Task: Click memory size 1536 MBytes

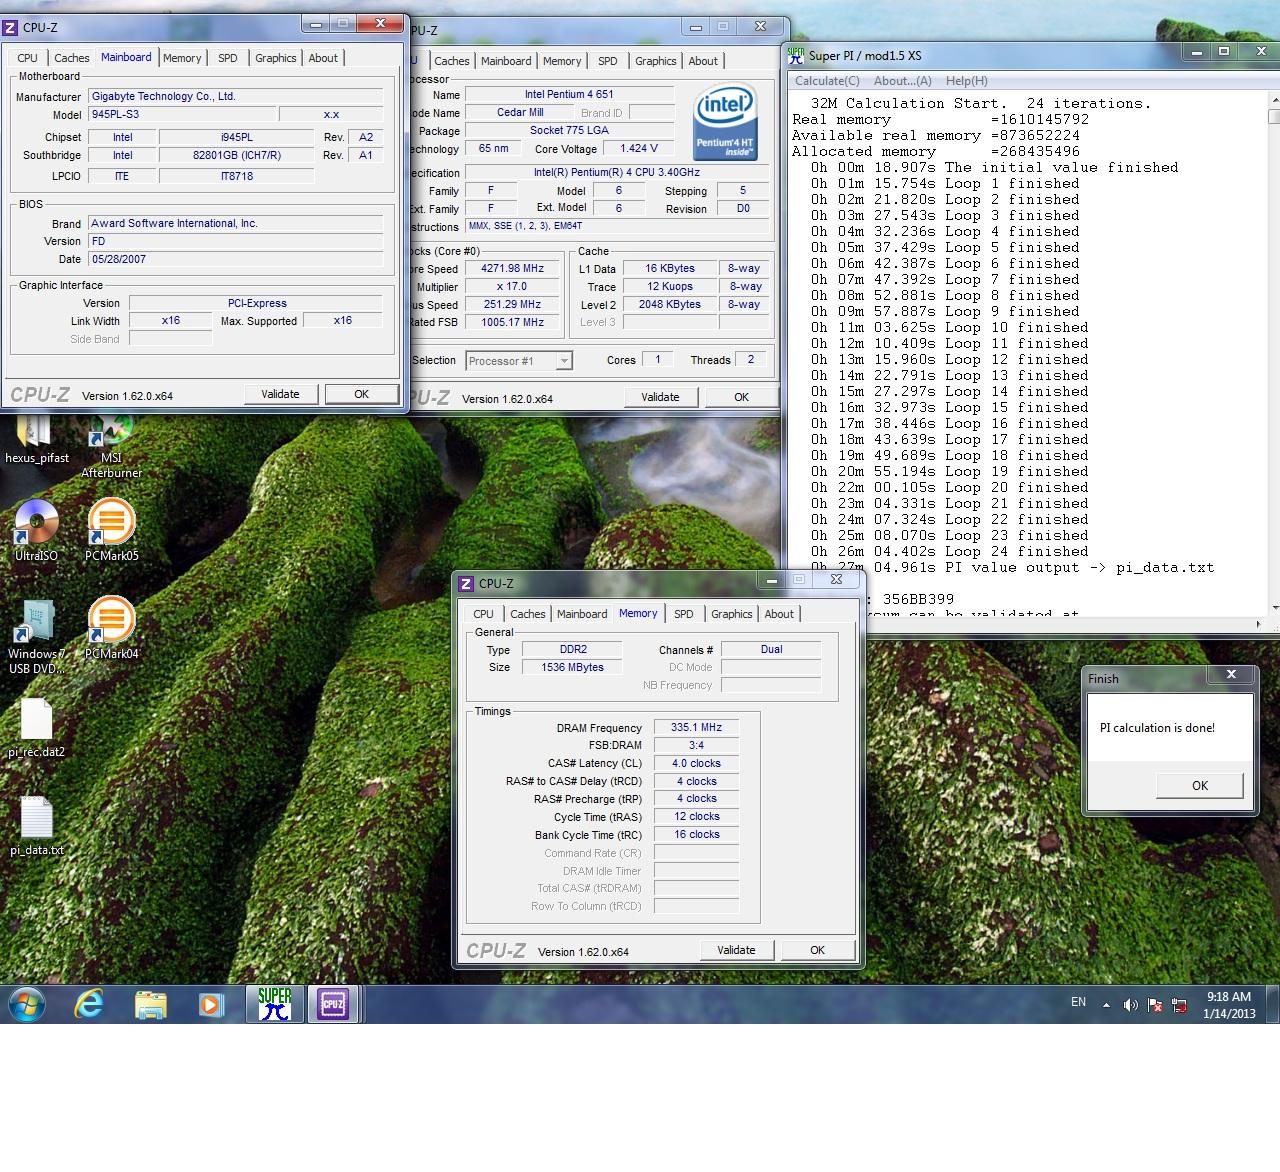Action: tap(572, 667)
